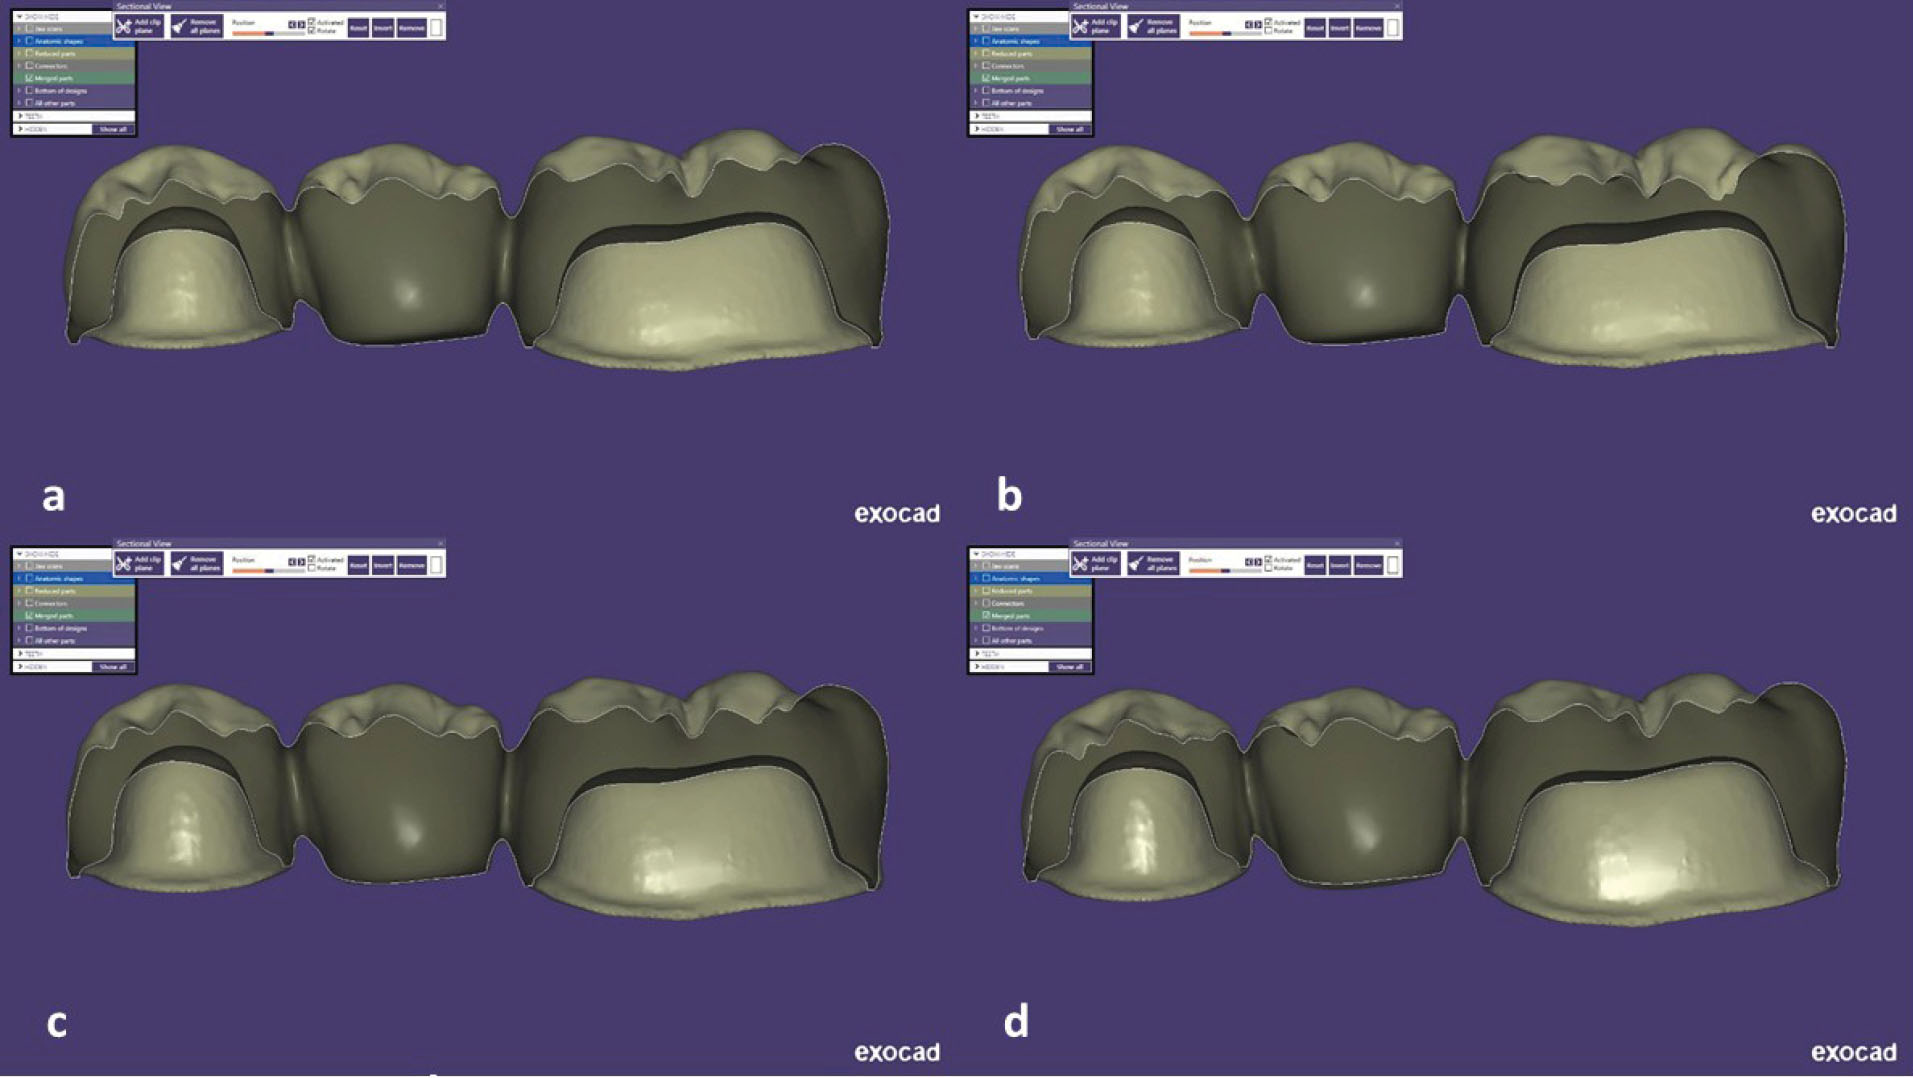Click Remove all planes broom icon in panel c
Image resolution: width=1913 pixels, height=1078 pixels.
click(180, 565)
